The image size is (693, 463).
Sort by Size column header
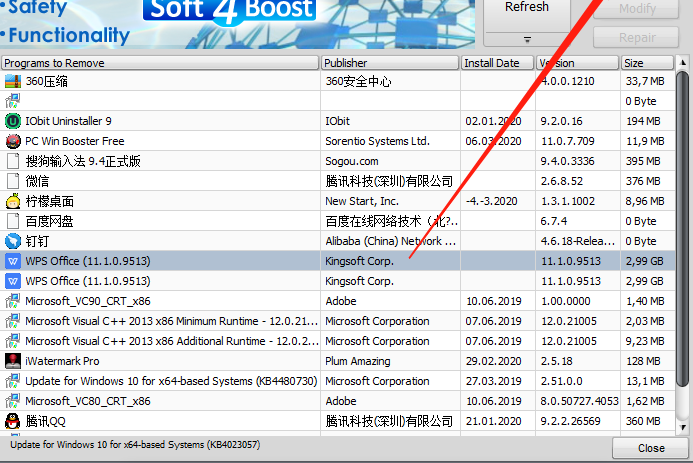click(647, 63)
